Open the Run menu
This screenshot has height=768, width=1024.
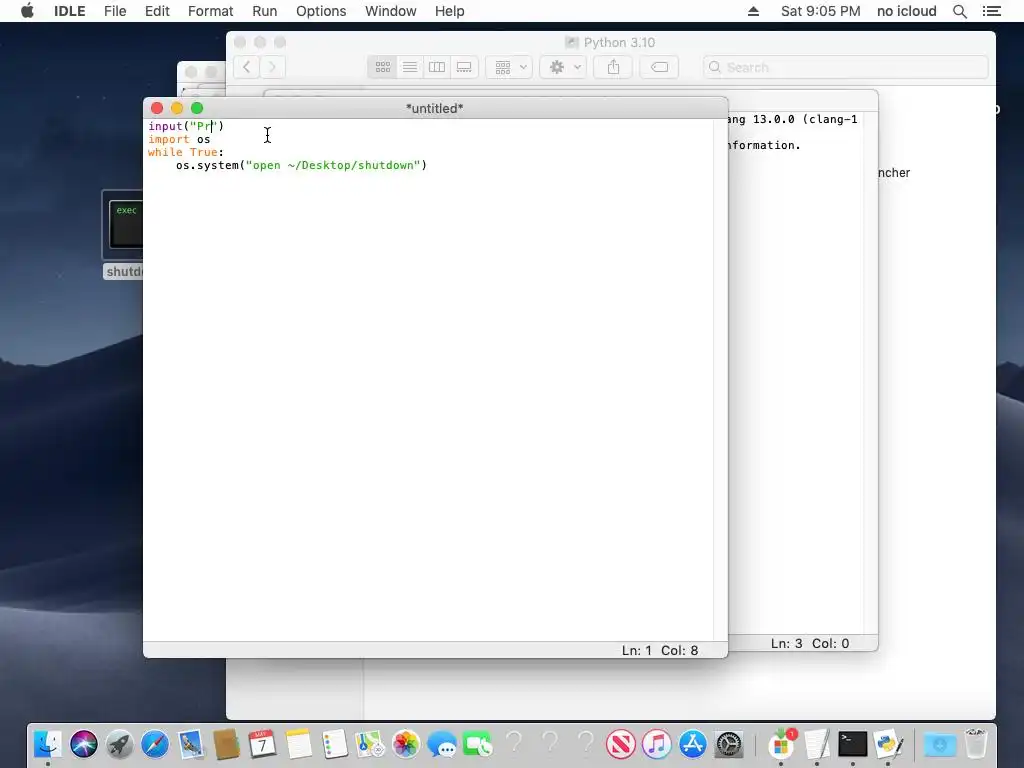(264, 11)
